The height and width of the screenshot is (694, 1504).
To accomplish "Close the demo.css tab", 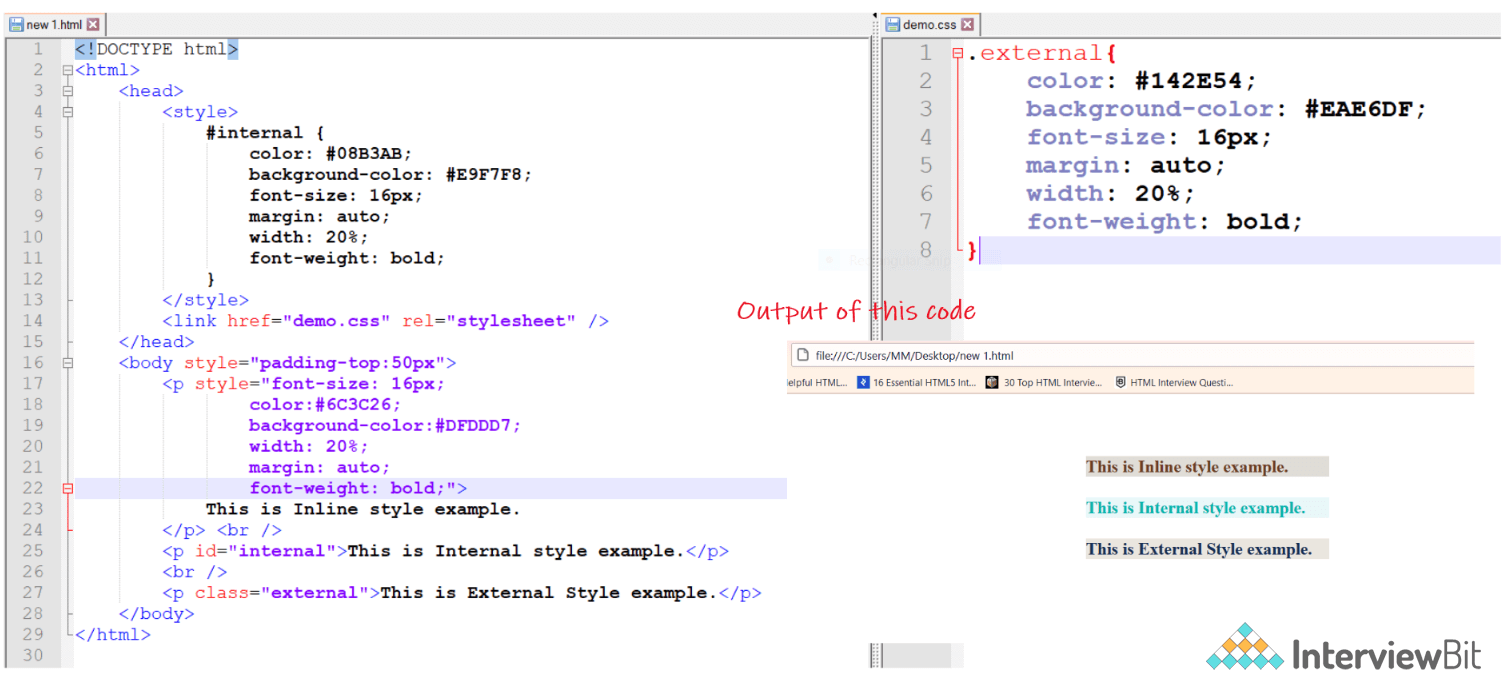I will tap(968, 24).
